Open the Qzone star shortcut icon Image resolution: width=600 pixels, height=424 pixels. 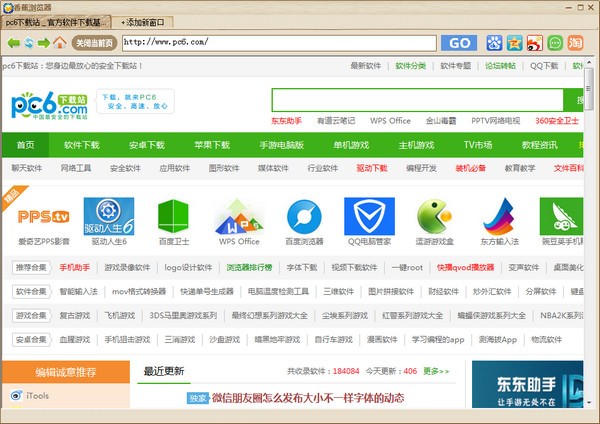point(514,43)
